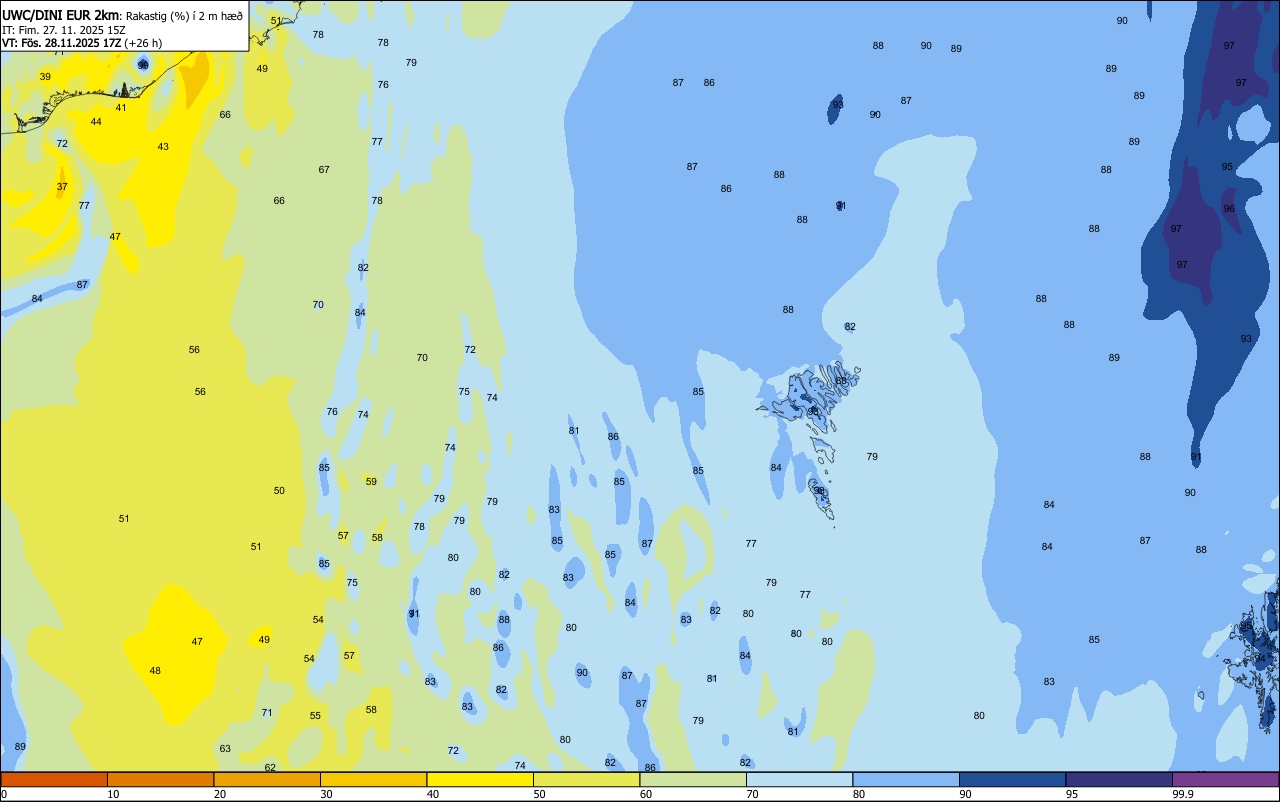
Task: Click the humidity value 39 on the map
Action: coord(45,77)
